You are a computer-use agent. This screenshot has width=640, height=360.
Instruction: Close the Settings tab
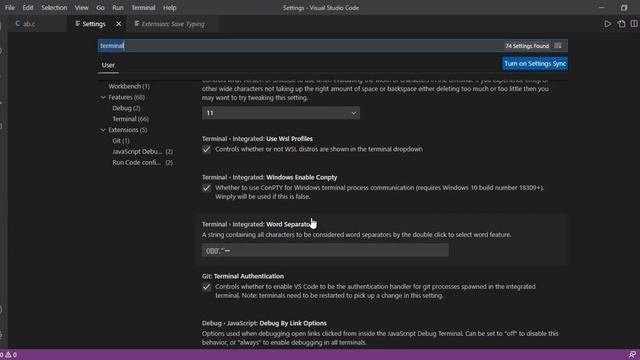pos(119,24)
